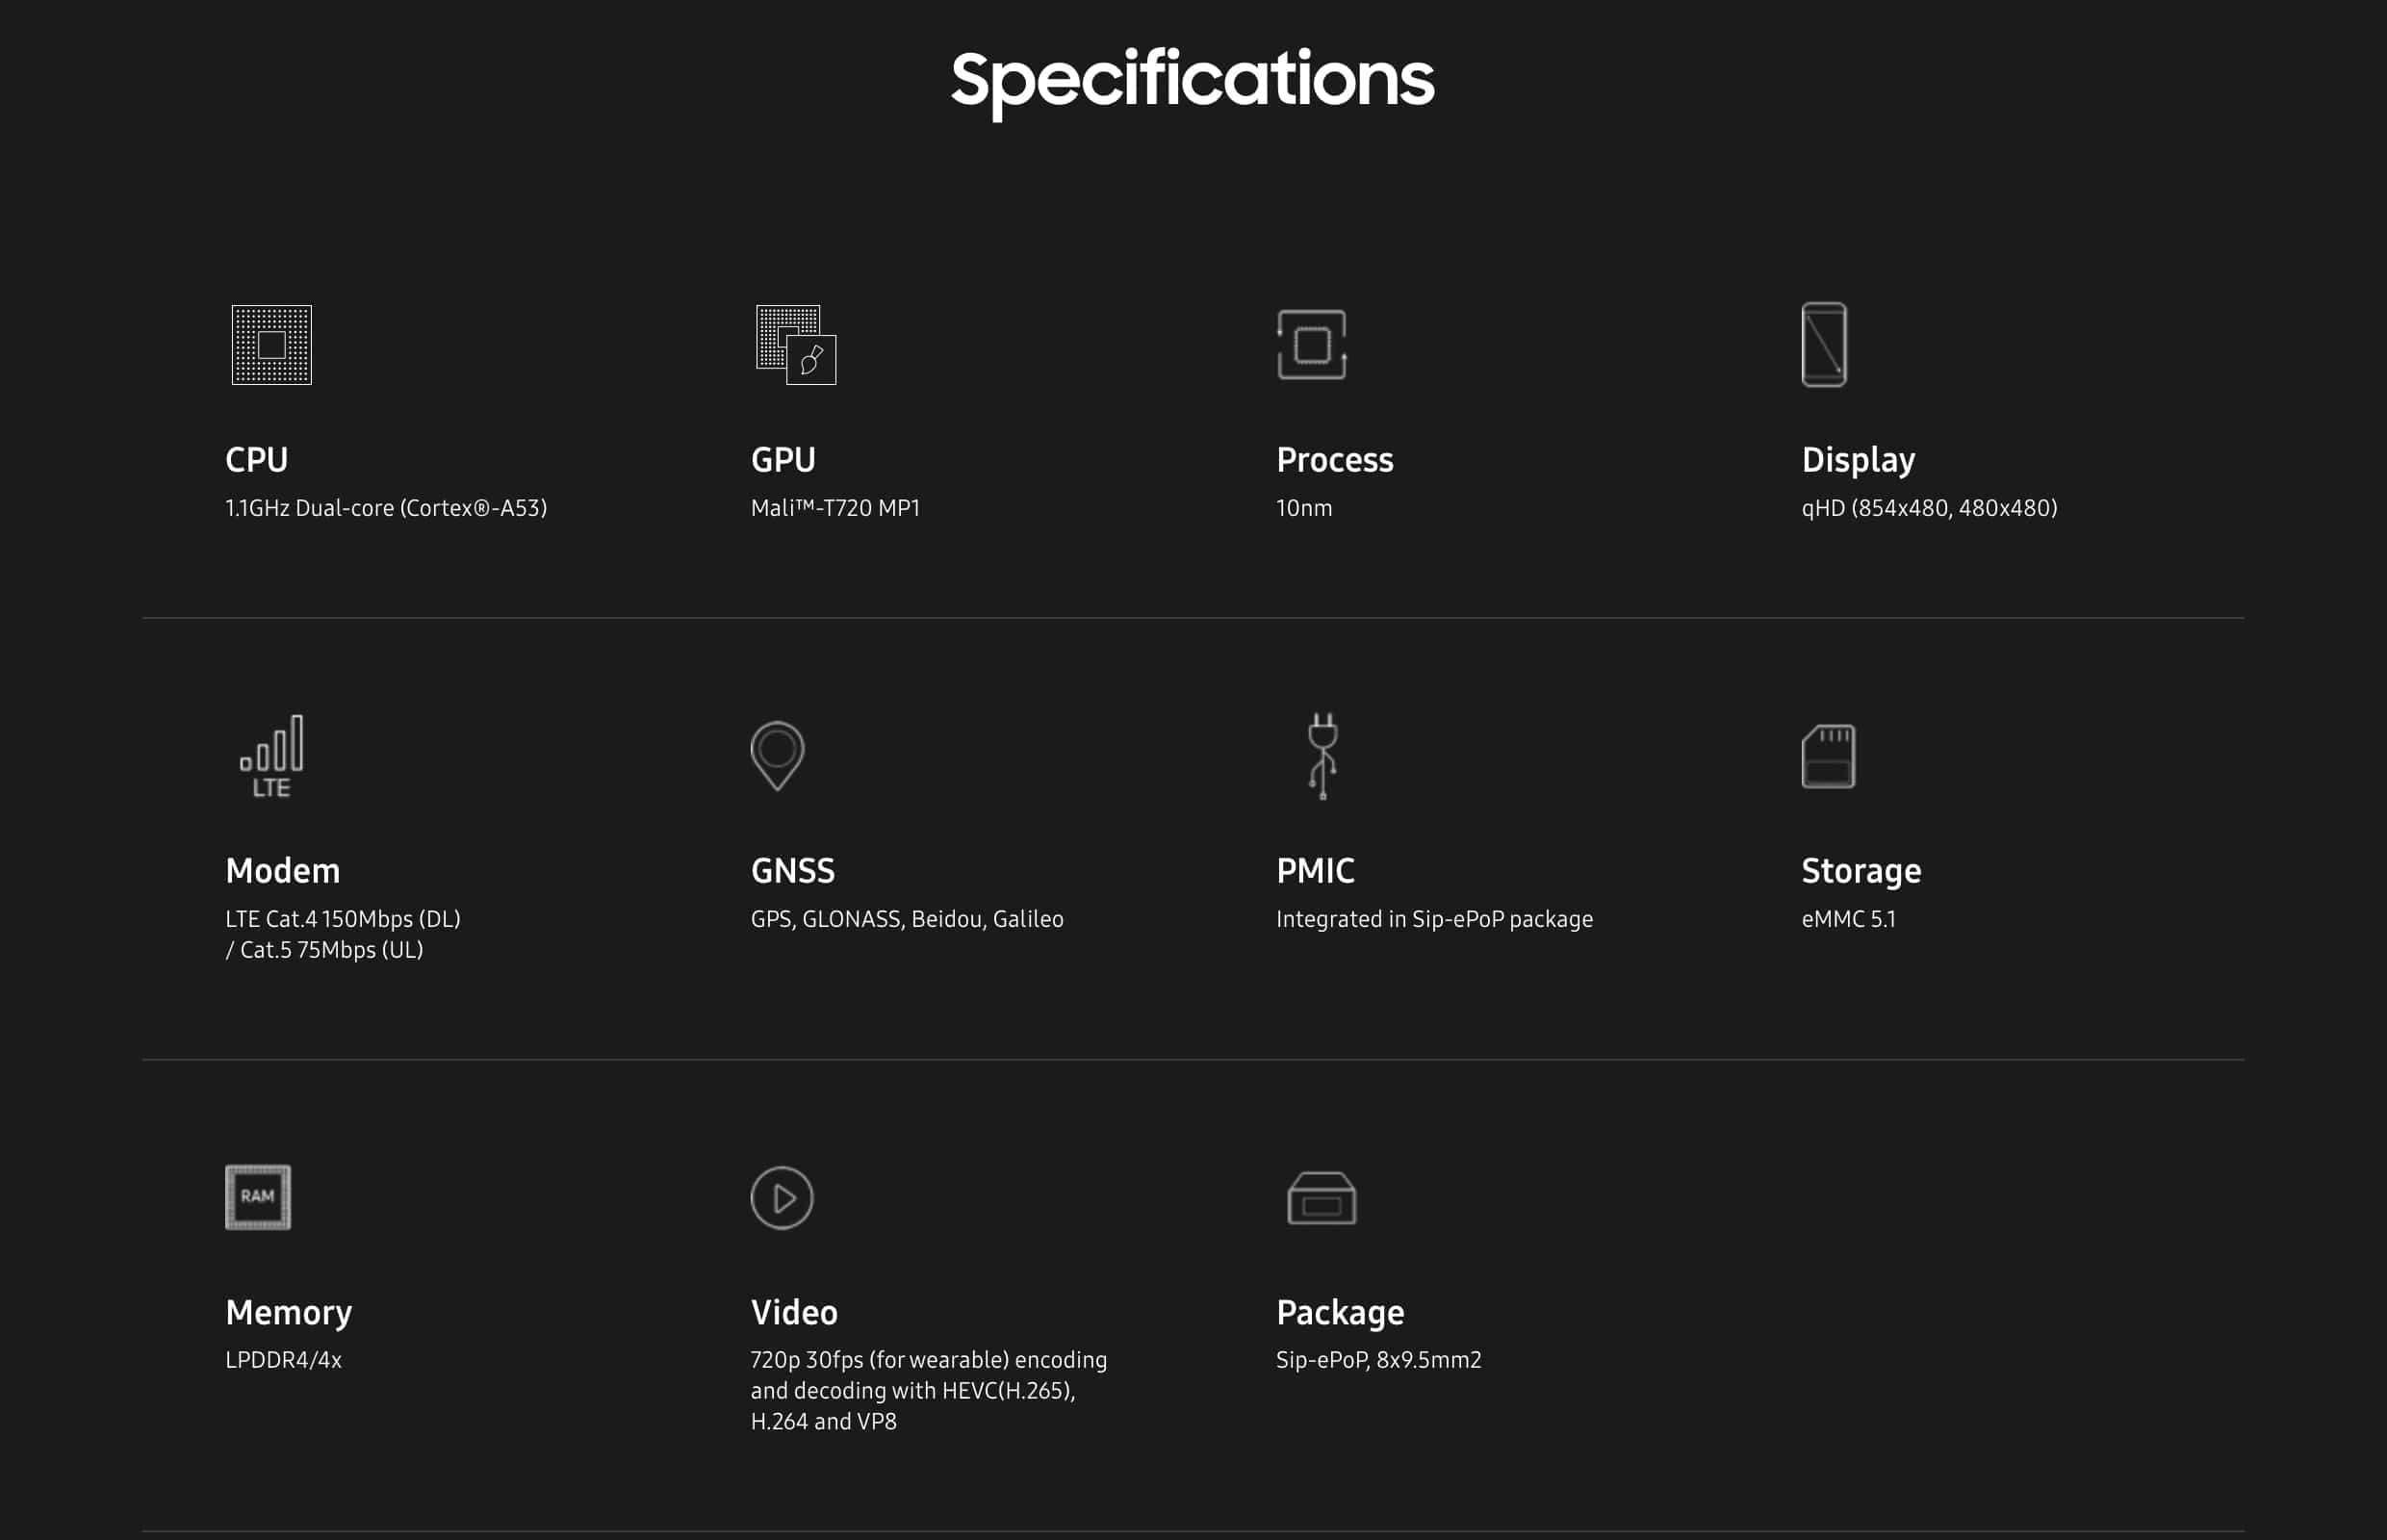2387x1540 pixels.
Task: Click the GPS, GLONASS, Beidou, Galileo text
Action: tap(907, 919)
